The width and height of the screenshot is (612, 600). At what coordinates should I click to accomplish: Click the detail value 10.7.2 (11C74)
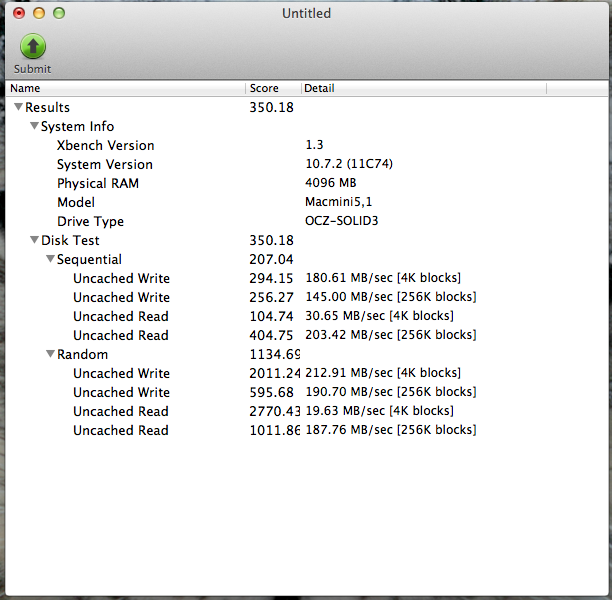click(349, 164)
